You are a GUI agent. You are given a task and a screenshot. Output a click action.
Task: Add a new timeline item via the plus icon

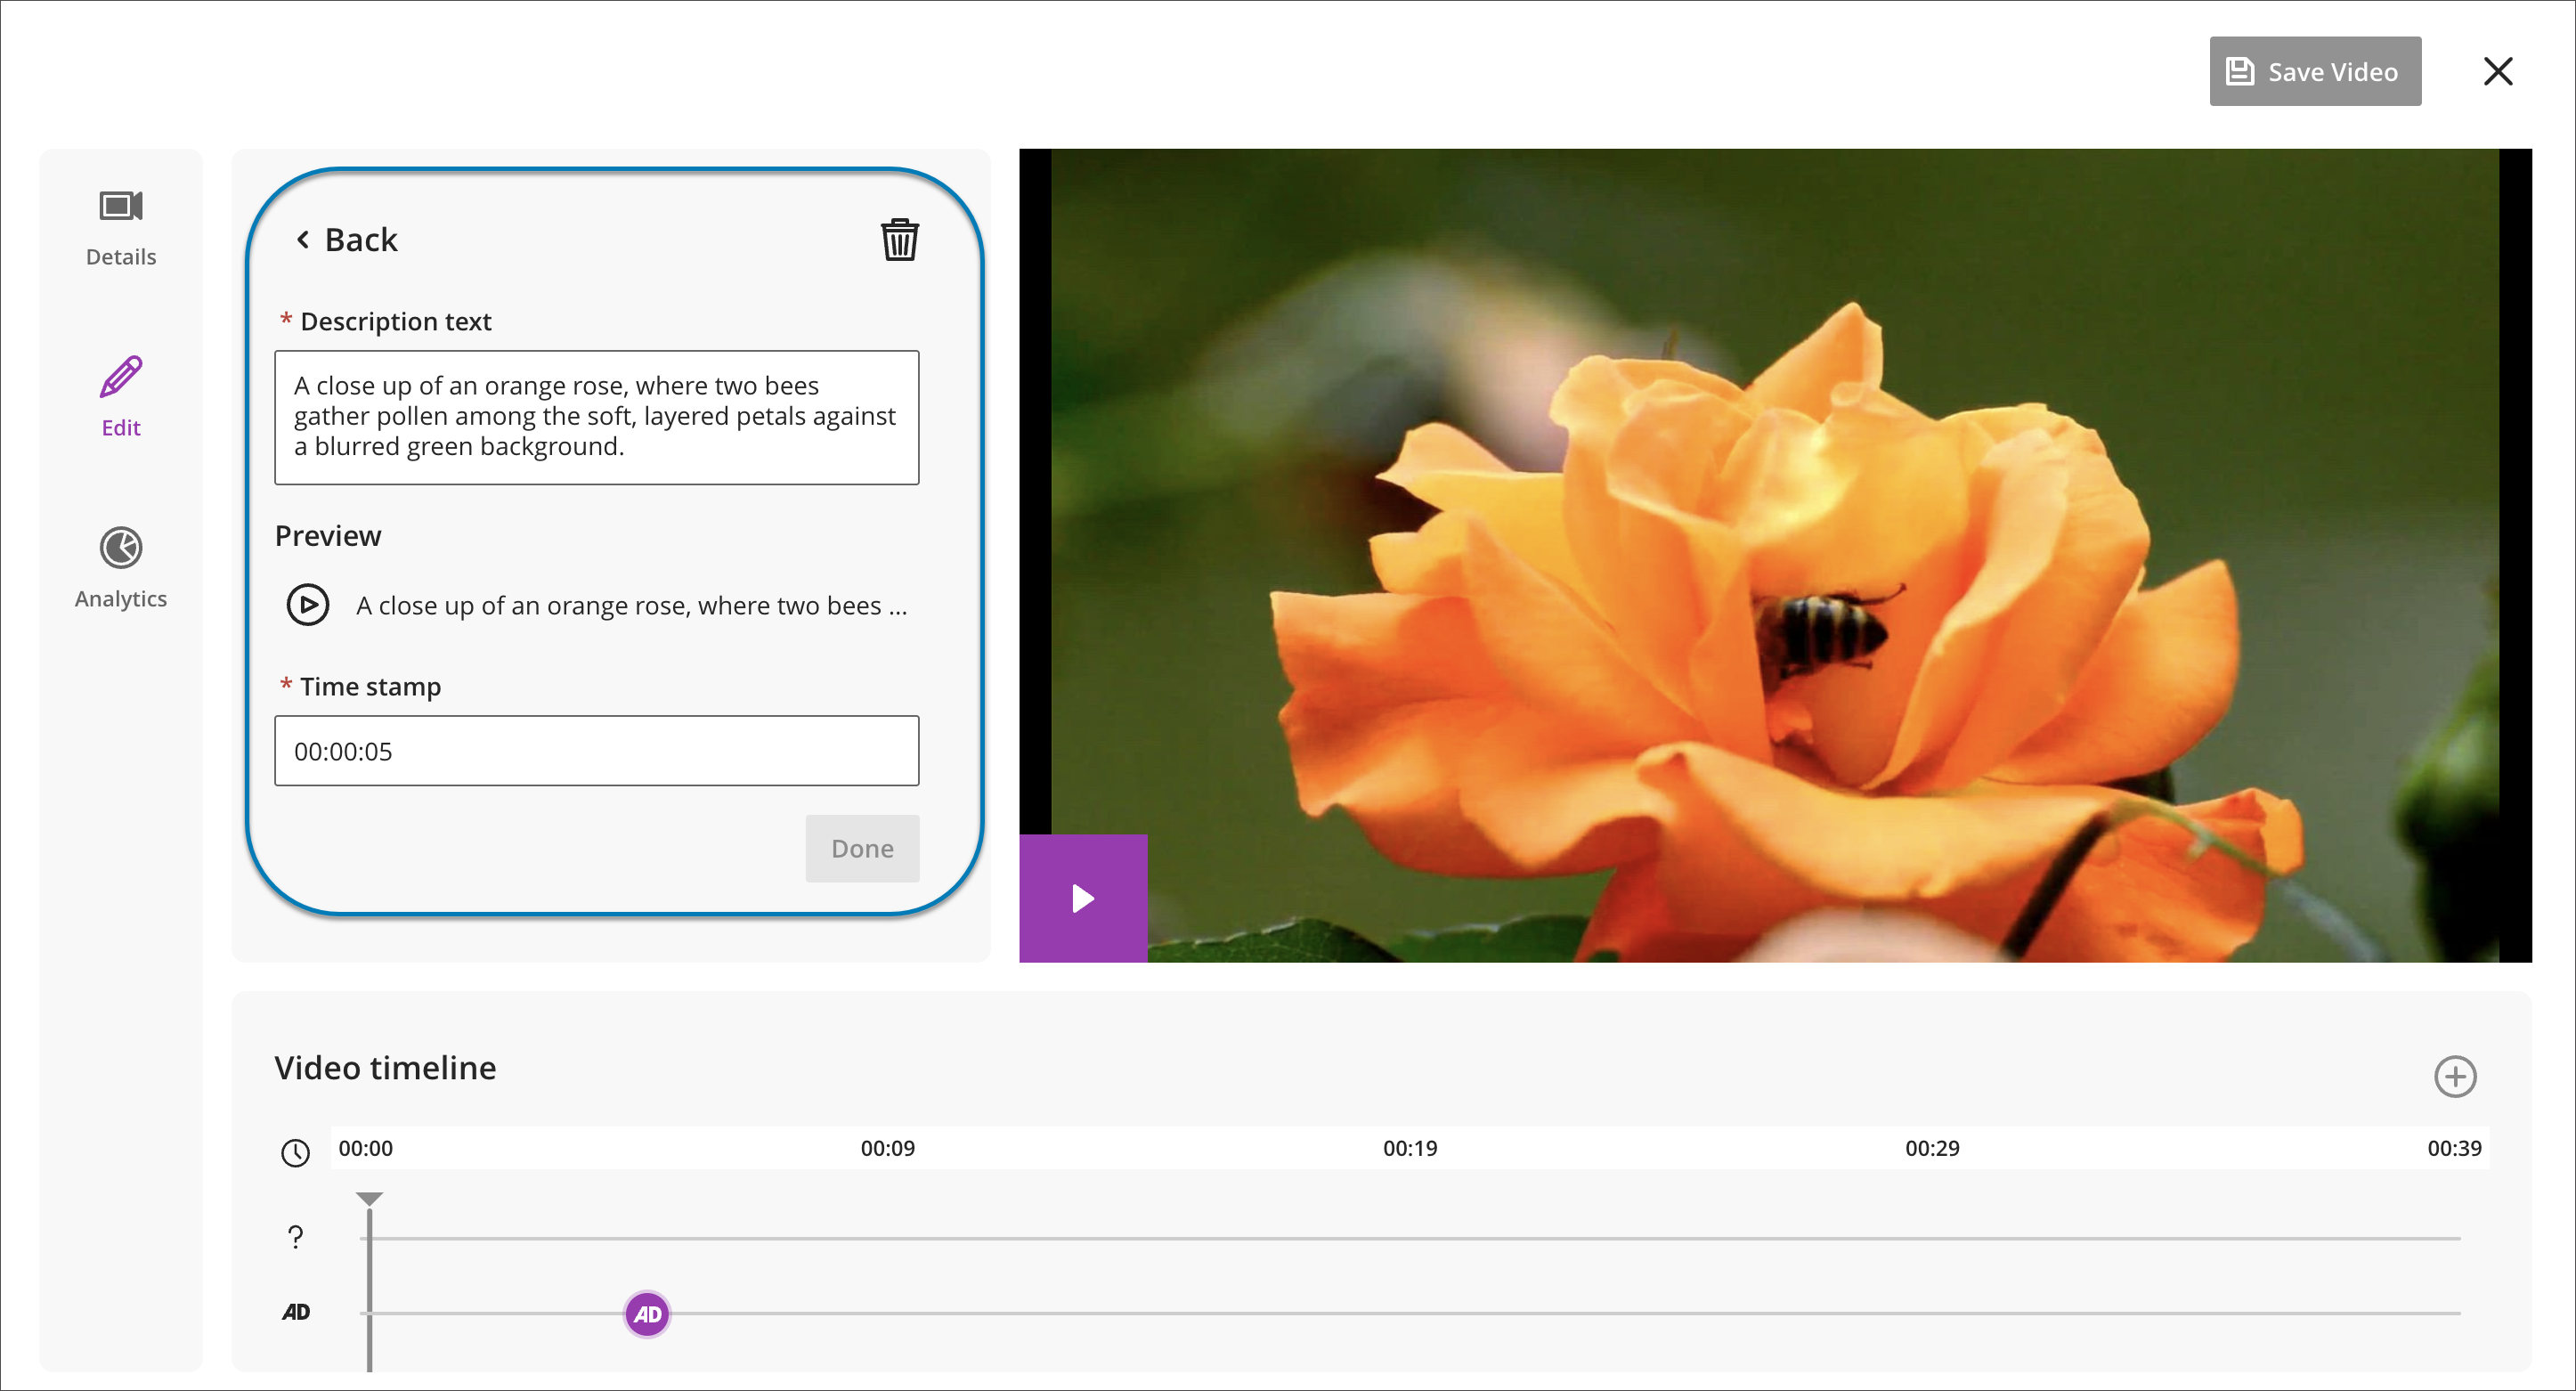point(2456,1076)
